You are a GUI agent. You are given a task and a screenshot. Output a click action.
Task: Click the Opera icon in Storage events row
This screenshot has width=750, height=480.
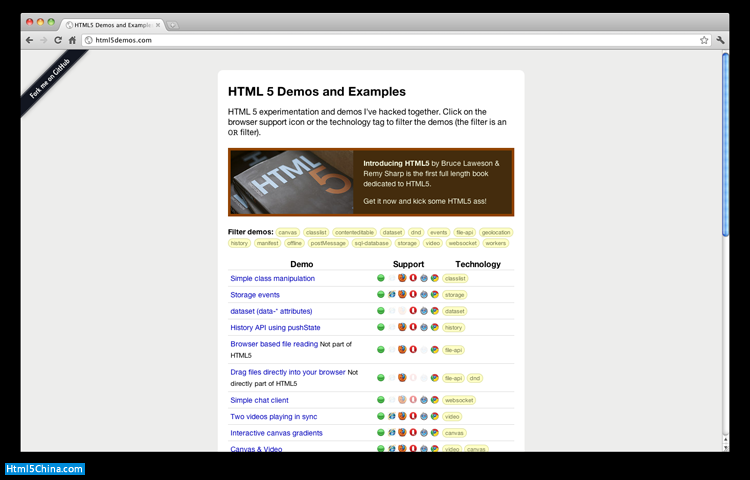click(x=413, y=294)
